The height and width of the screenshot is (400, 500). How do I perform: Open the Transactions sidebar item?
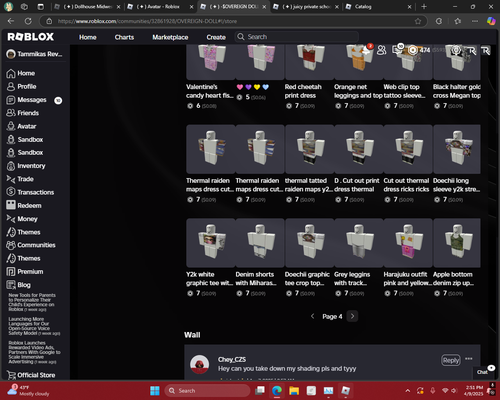point(30,192)
